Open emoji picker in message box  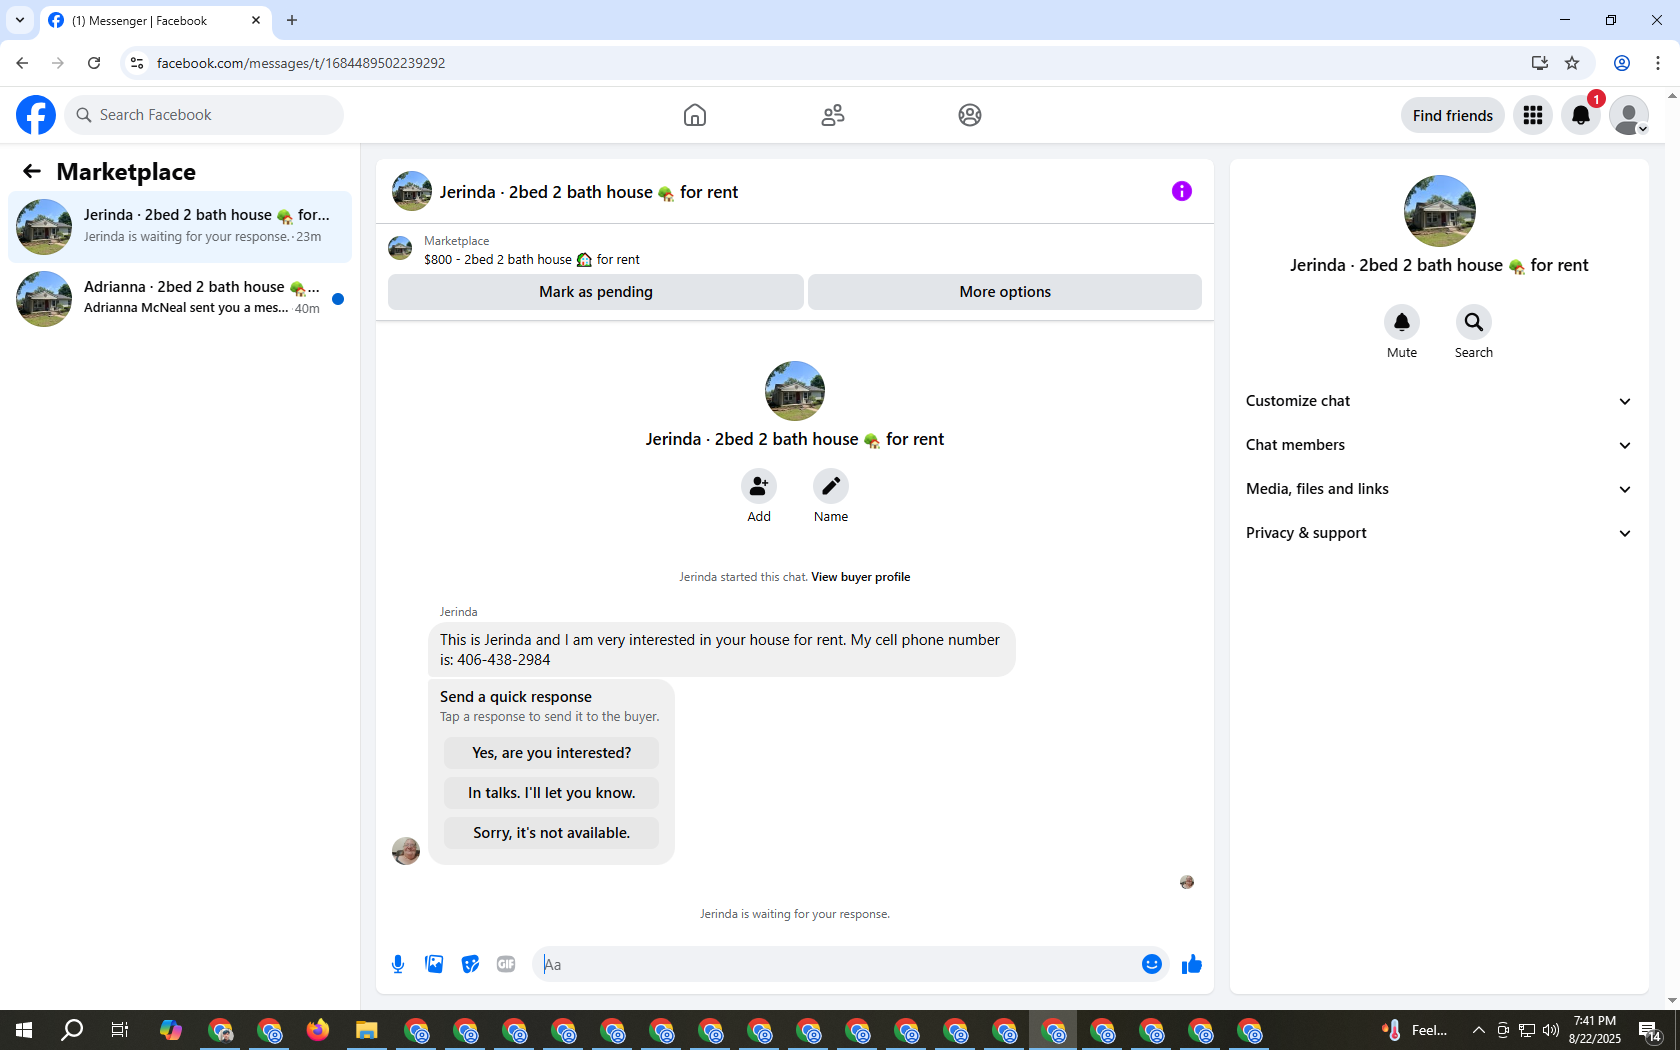(1152, 964)
